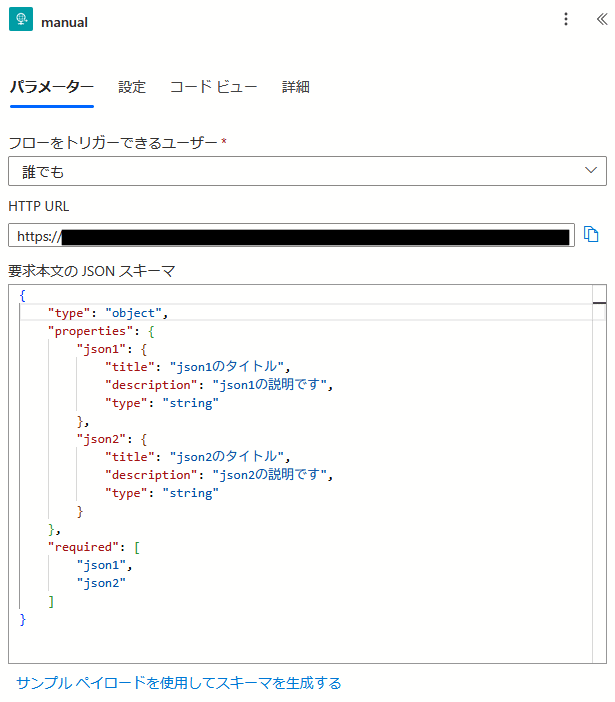Image resolution: width=615 pixels, height=702 pixels.
Task: Click the manual trigger icon
Action: (20, 21)
